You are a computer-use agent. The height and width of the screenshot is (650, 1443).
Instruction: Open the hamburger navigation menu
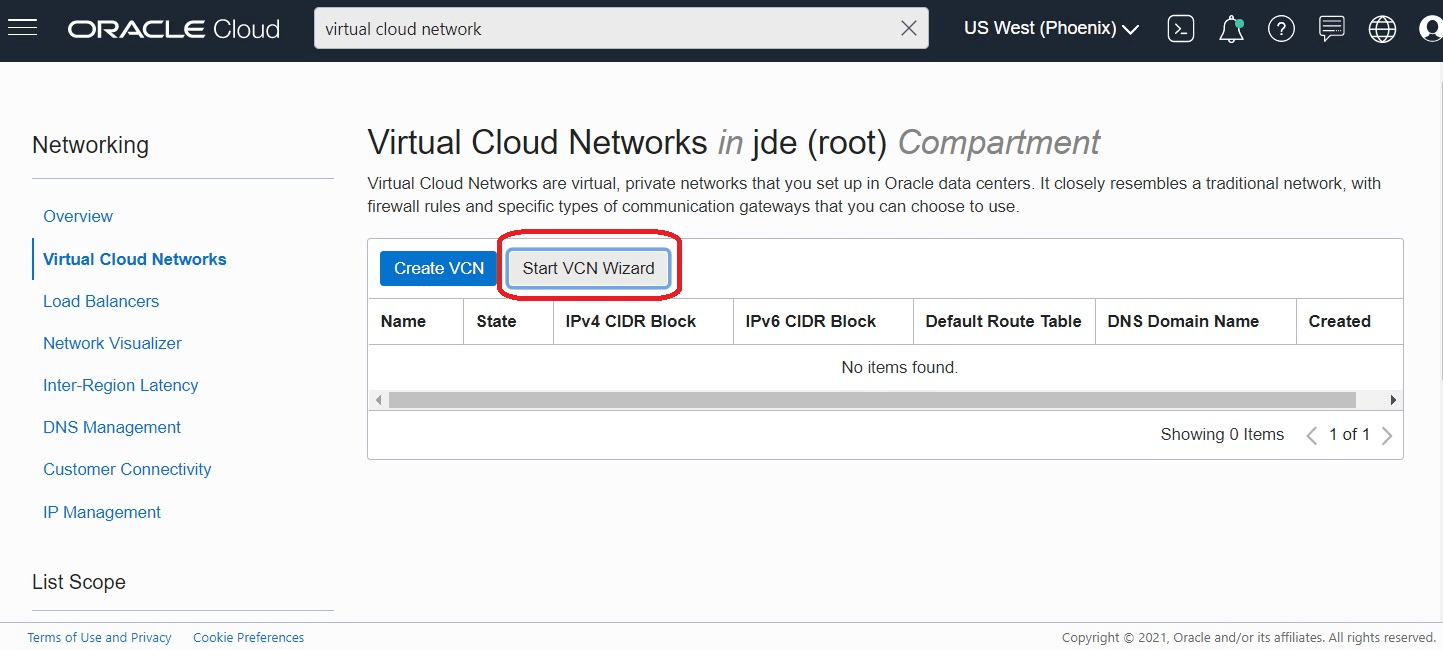pos(22,28)
